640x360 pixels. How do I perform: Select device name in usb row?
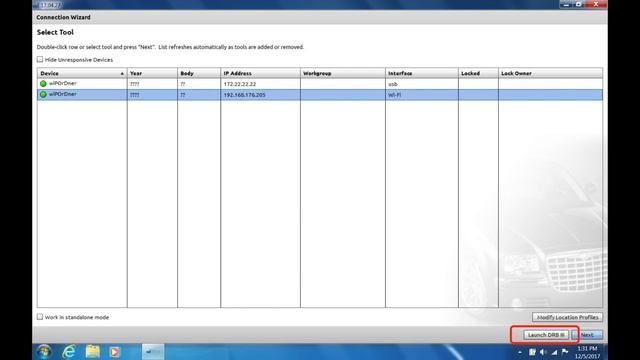click(x=62, y=83)
